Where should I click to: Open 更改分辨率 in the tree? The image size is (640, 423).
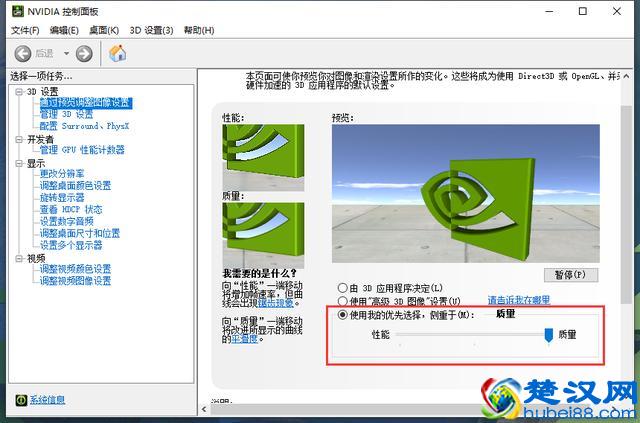pyautogui.click(x=62, y=174)
